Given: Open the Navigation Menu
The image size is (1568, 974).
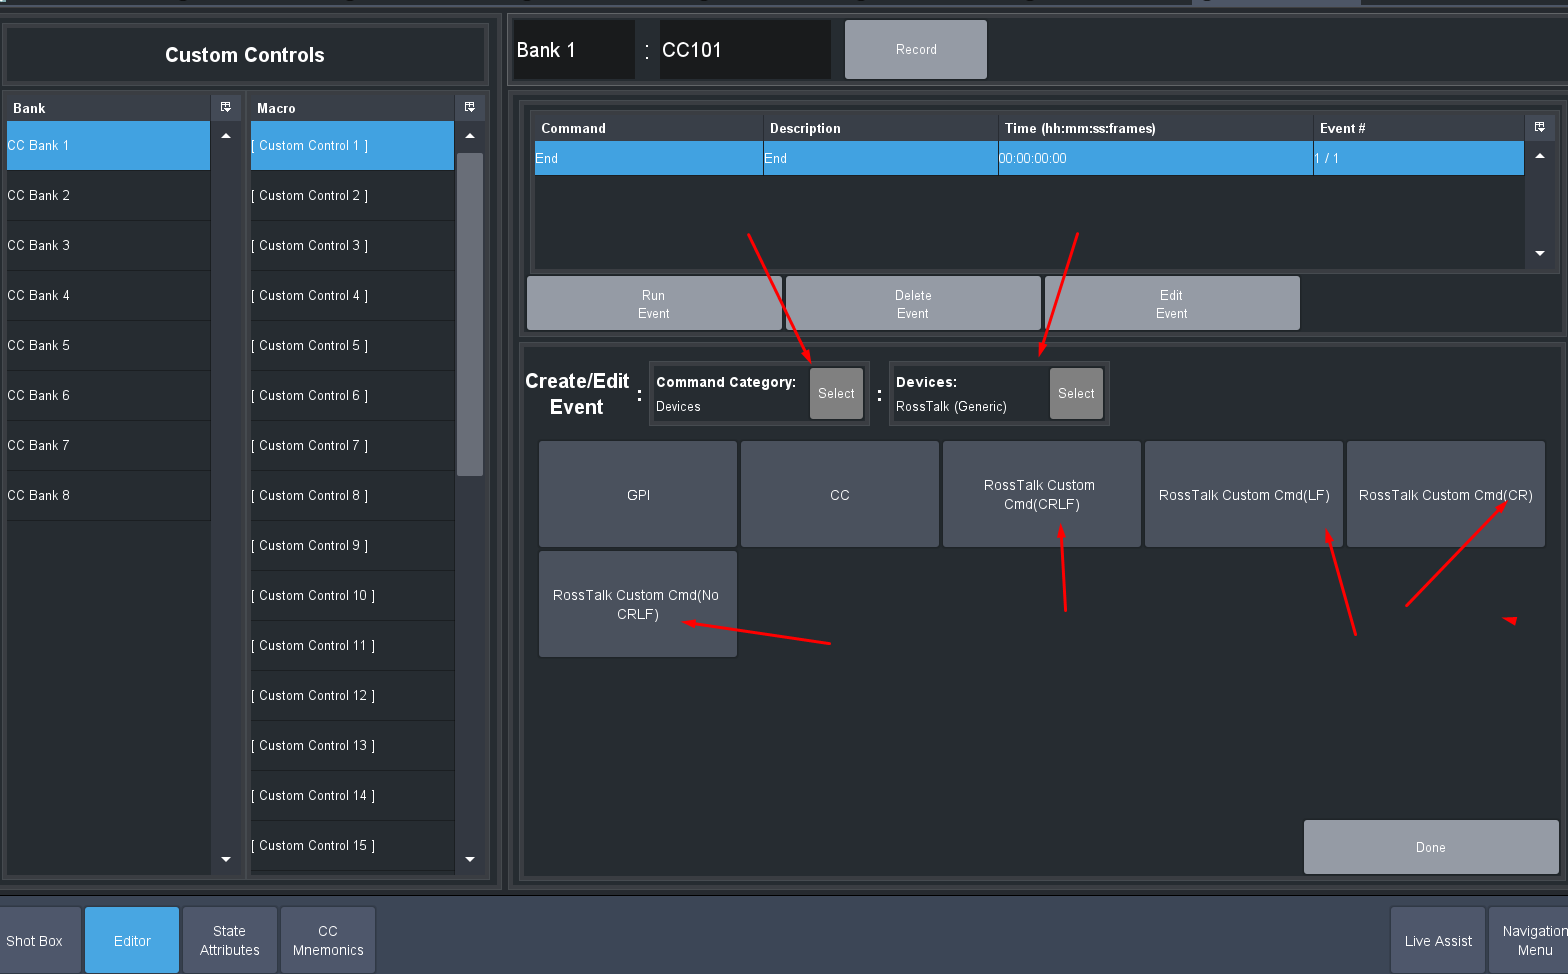Looking at the screenshot, I should (x=1529, y=941).
